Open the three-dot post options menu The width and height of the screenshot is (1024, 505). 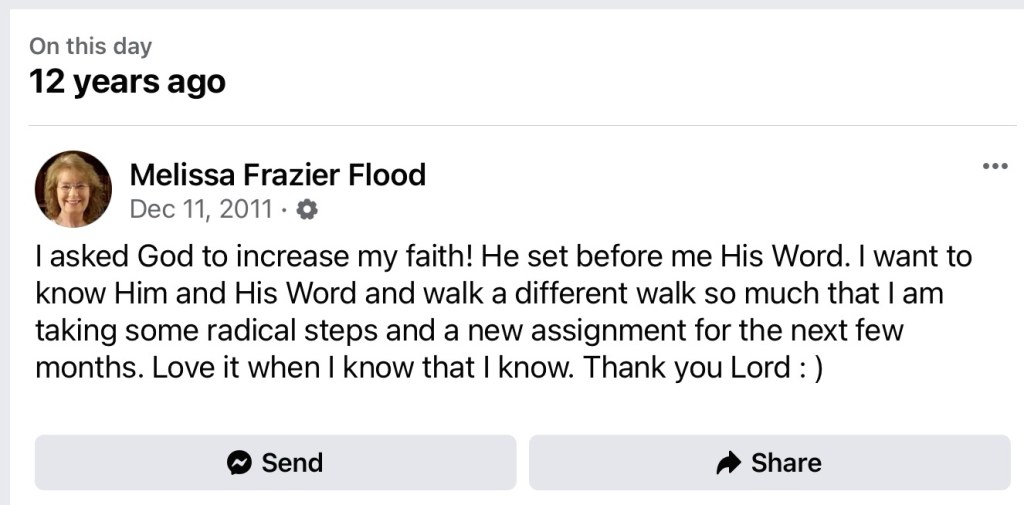pos(994,166)
